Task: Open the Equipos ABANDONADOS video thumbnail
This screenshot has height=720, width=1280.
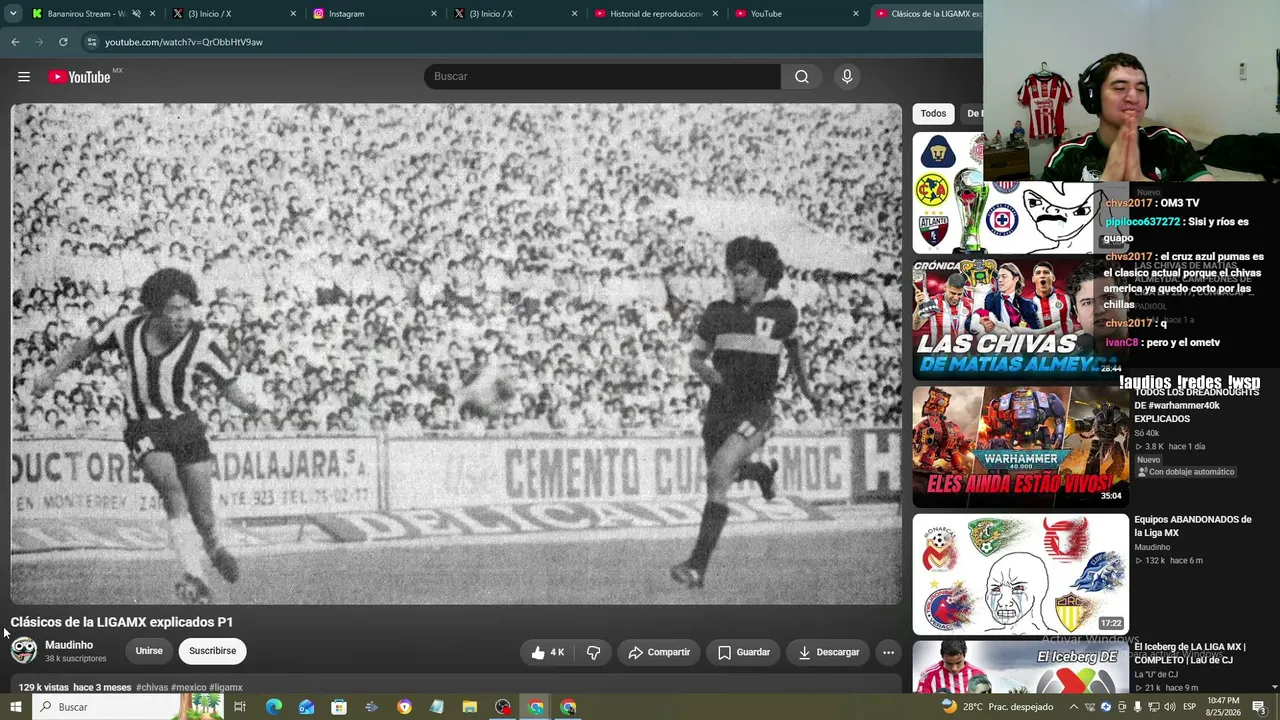Action: [x=1020, y=574]
